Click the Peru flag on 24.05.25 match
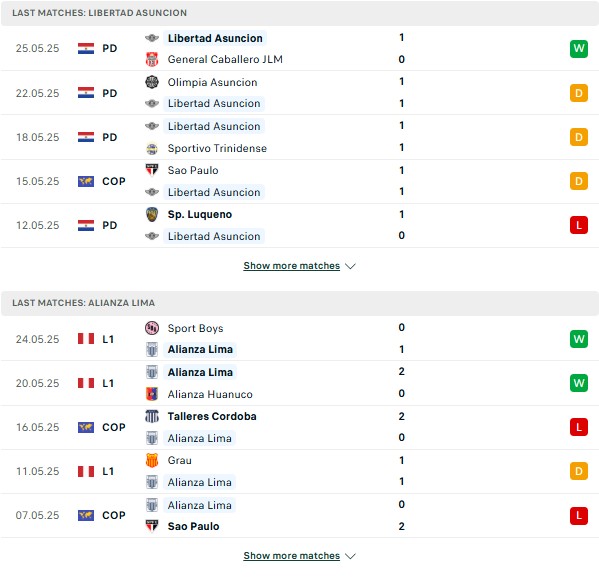The width and height of the screenshot is (599, 580). click(x=86, y=339)
